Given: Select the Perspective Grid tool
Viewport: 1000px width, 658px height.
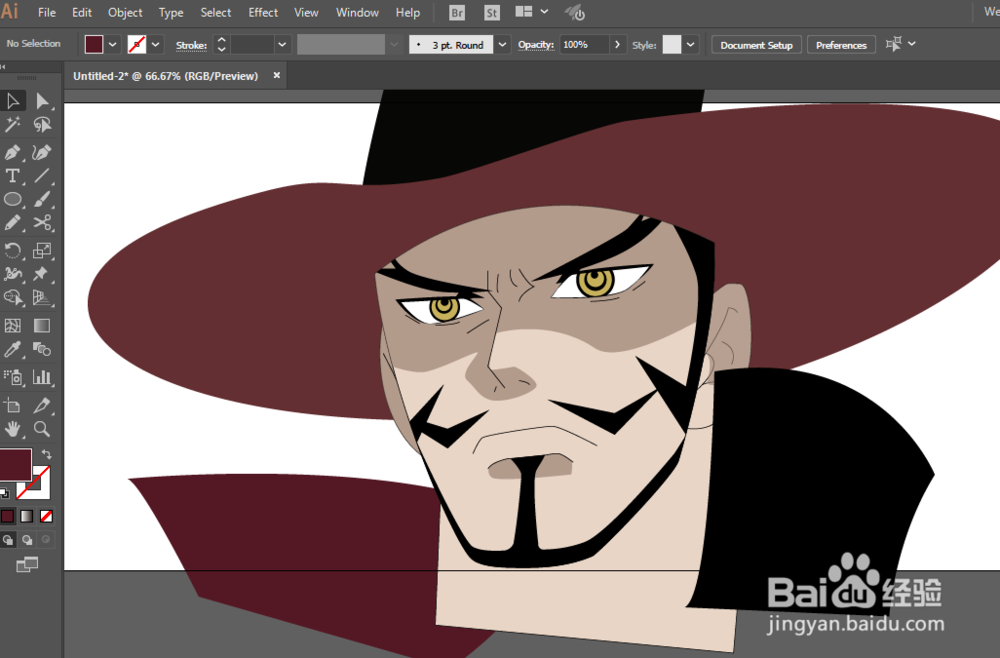Looking at the screenshot, I should pyautogui.click(x=42, y=298).
